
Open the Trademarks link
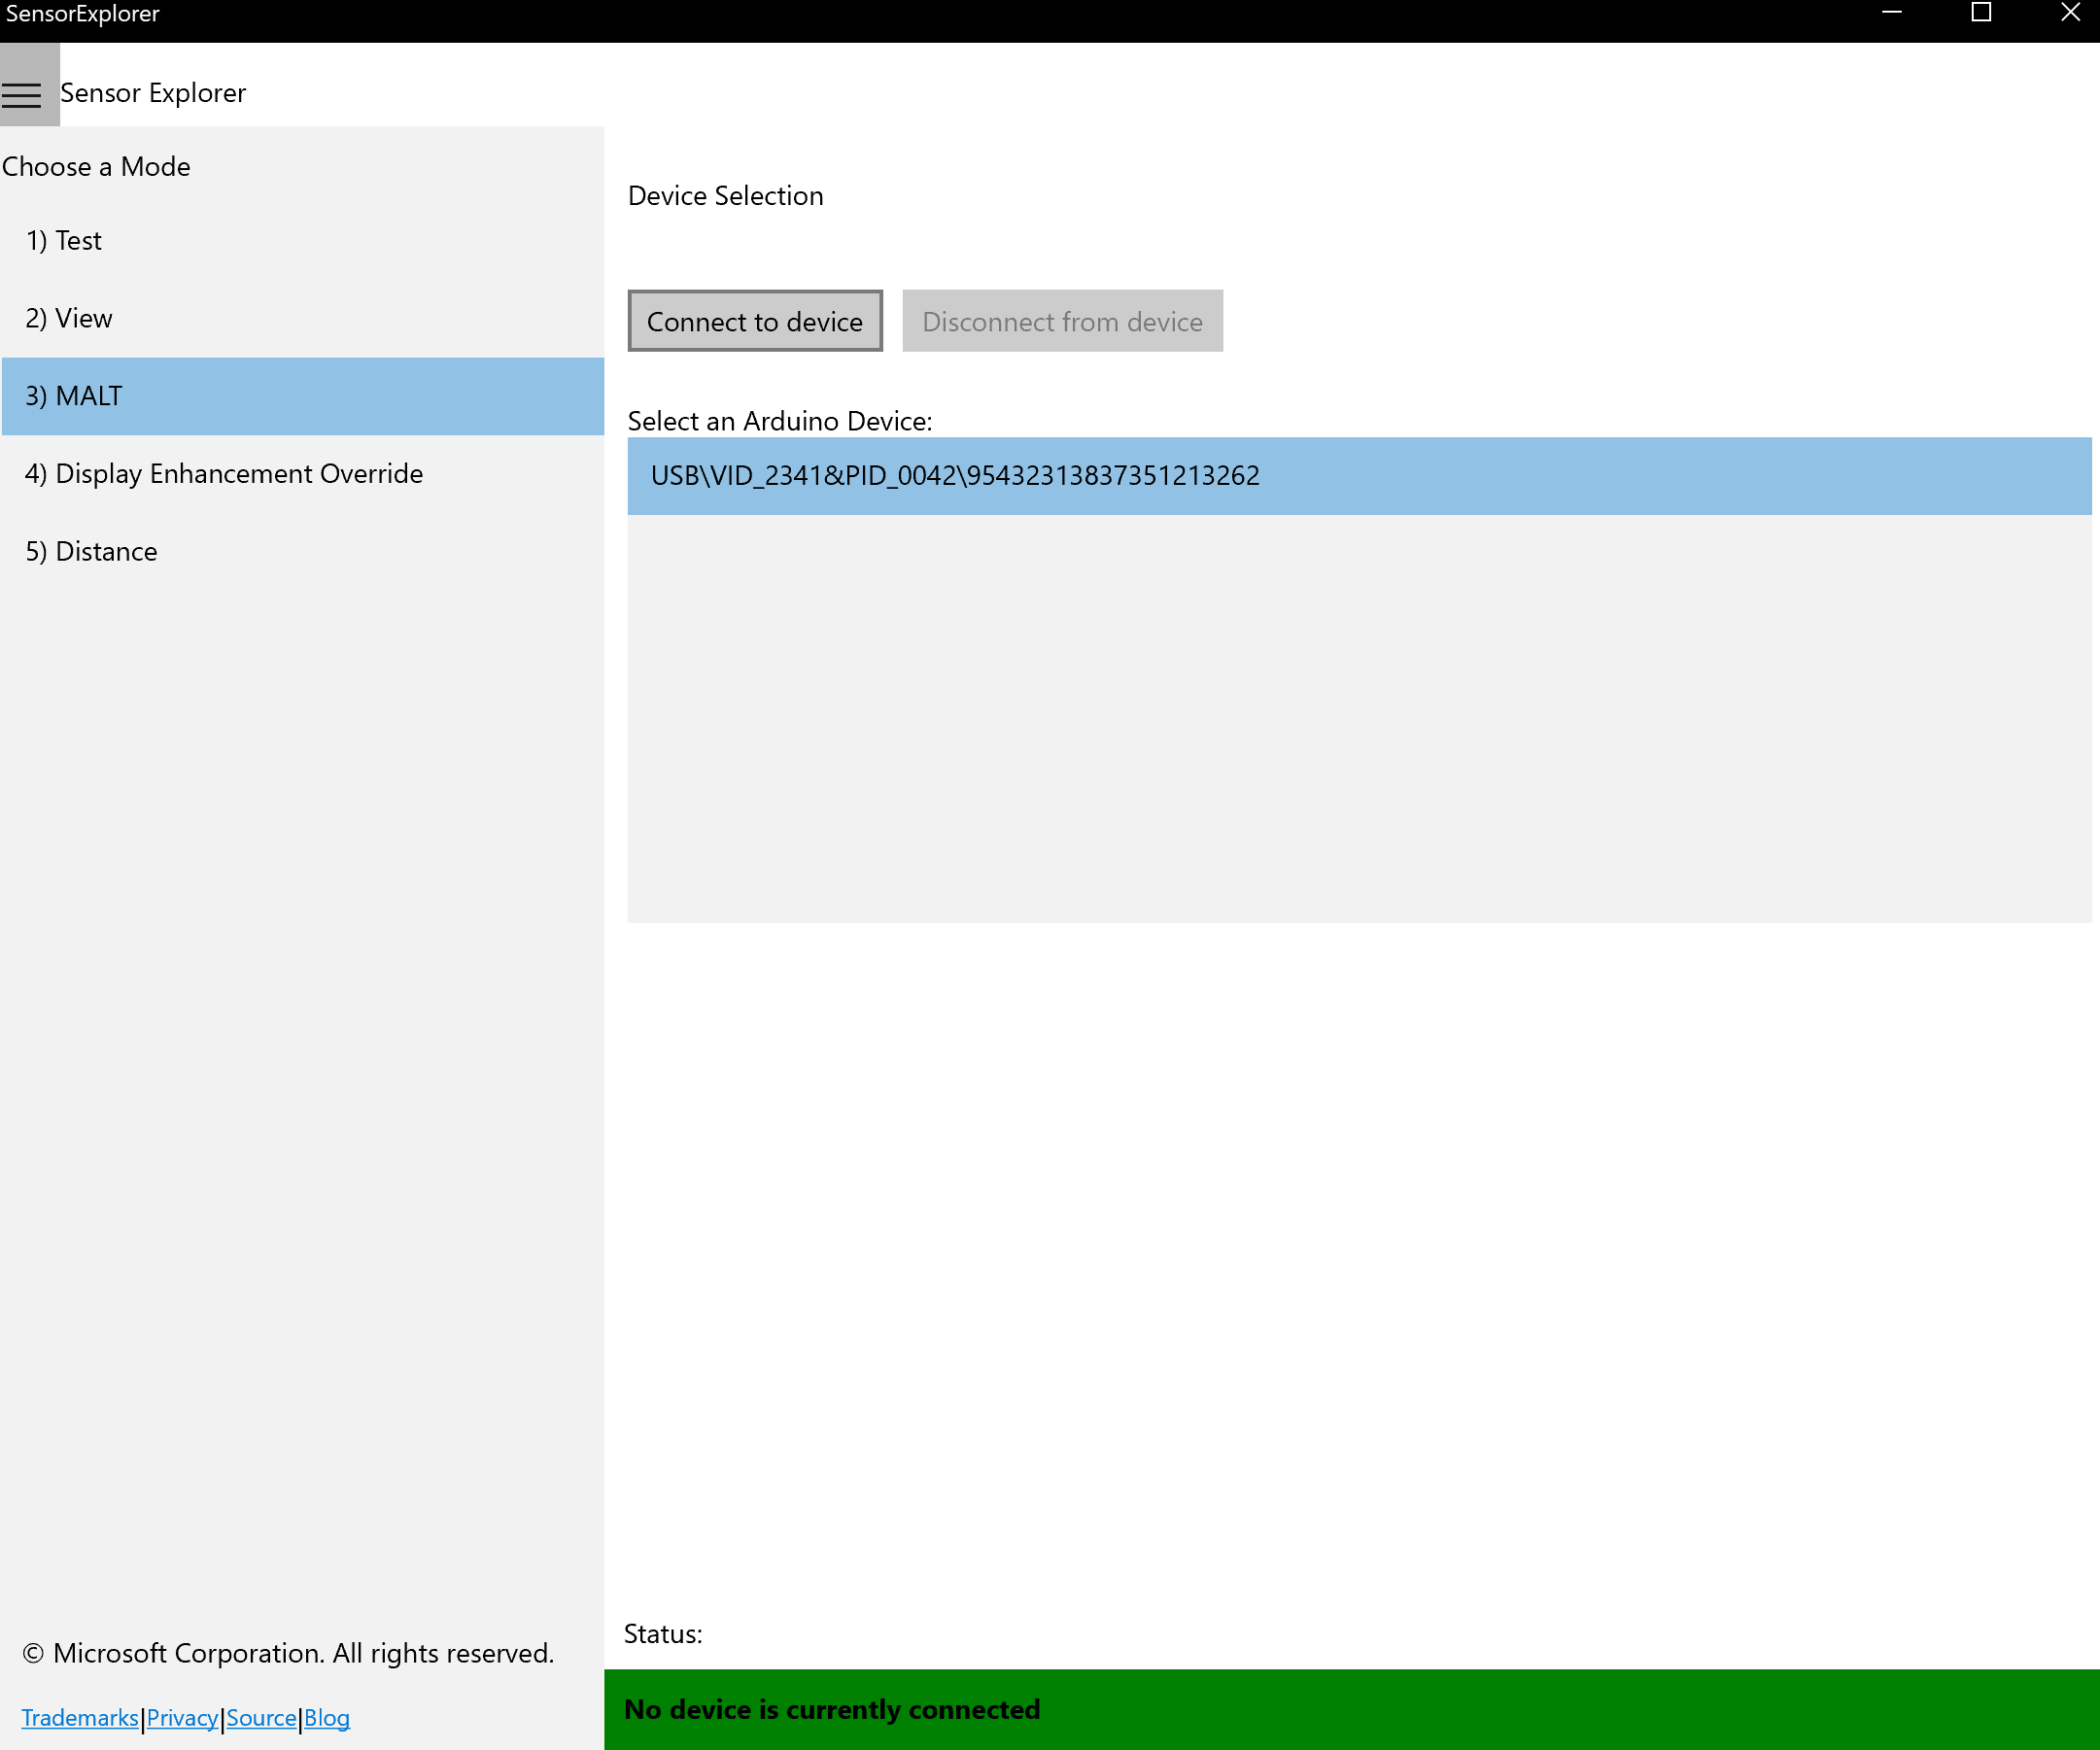click(82, 1719)
